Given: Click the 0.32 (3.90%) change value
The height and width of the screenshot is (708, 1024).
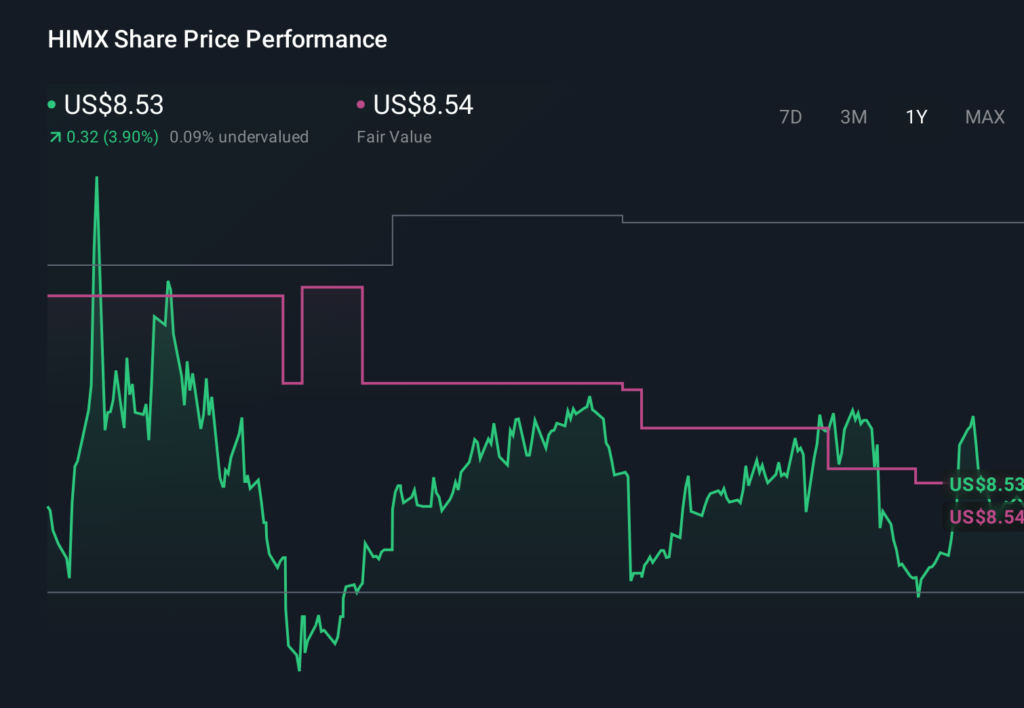Looking at the screenshot, I should click(112, 137).
